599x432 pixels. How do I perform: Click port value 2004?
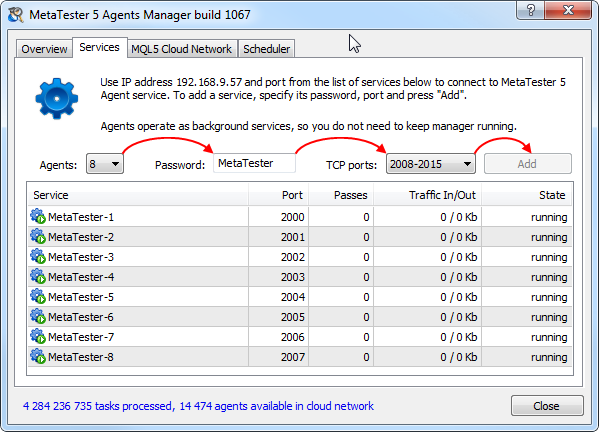[293, 297]
